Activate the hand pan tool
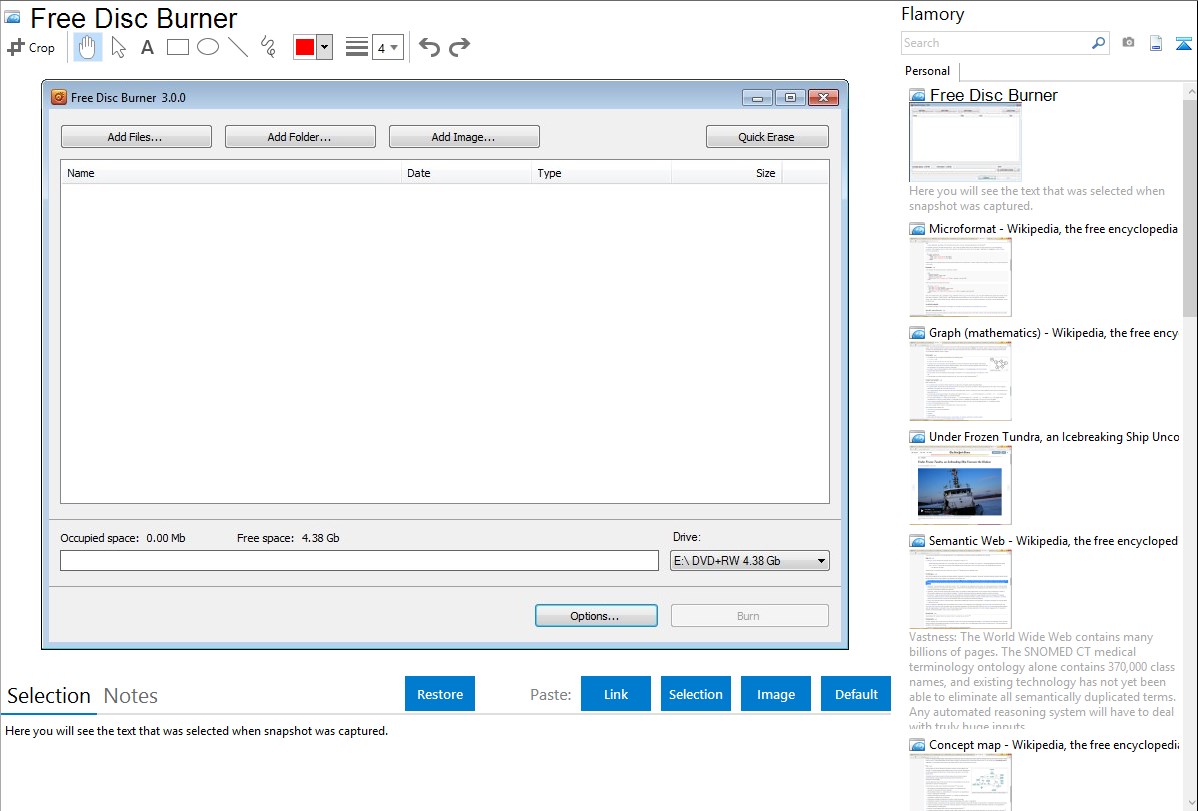The width and height of the screenshot is (1198, 811). [x=88, y=47]
